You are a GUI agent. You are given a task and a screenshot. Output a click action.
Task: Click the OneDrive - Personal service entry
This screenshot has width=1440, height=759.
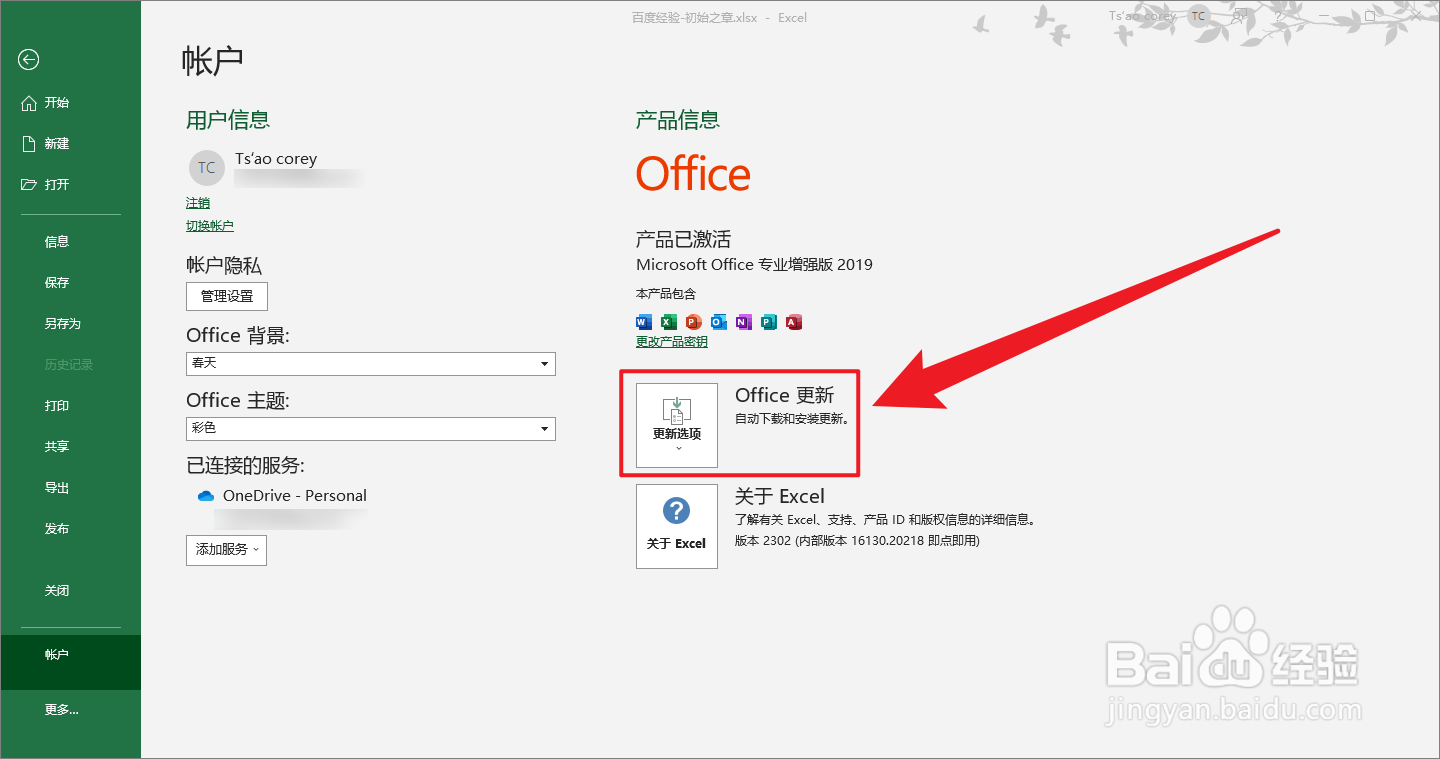(x=282, y=496)
